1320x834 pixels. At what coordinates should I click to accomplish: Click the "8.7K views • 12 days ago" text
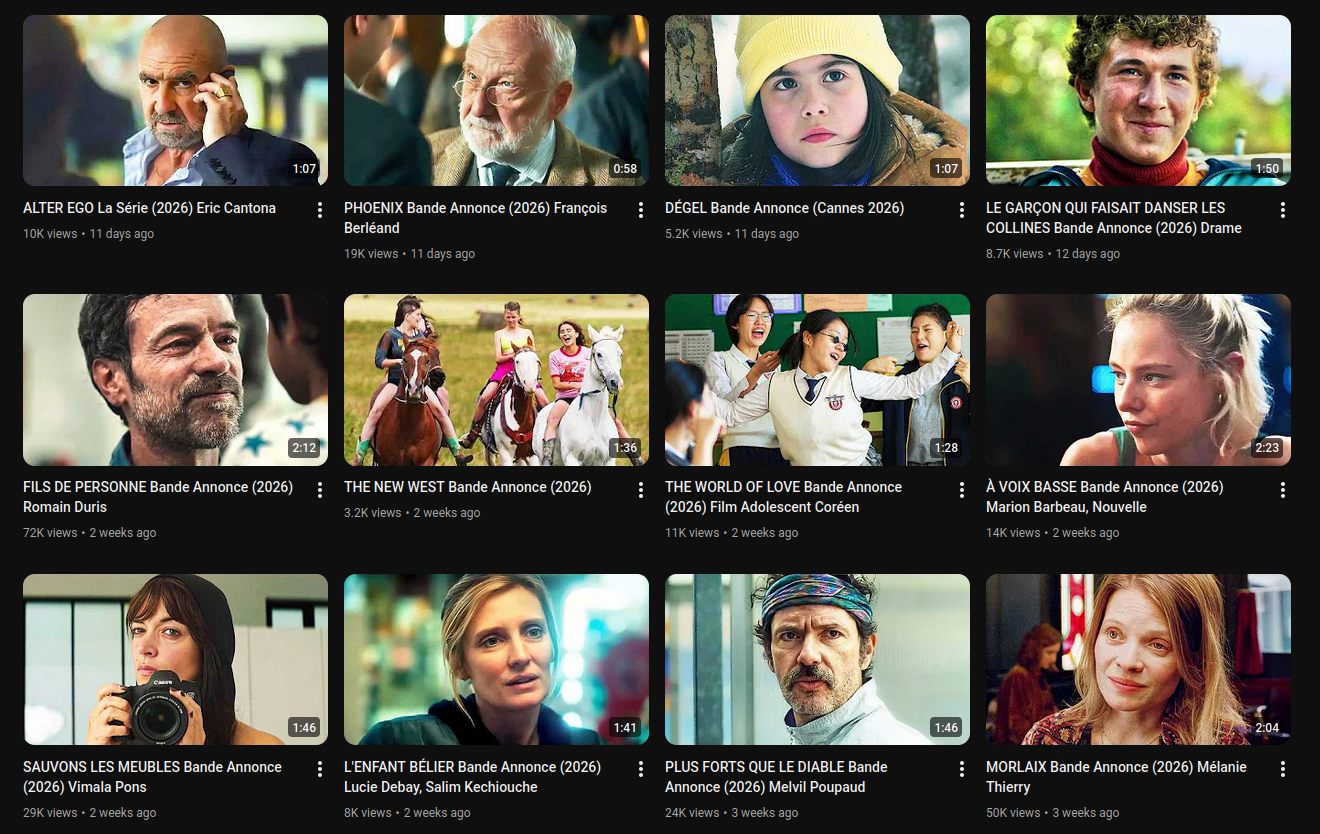pyautogui.click(x=1053, y=254)
